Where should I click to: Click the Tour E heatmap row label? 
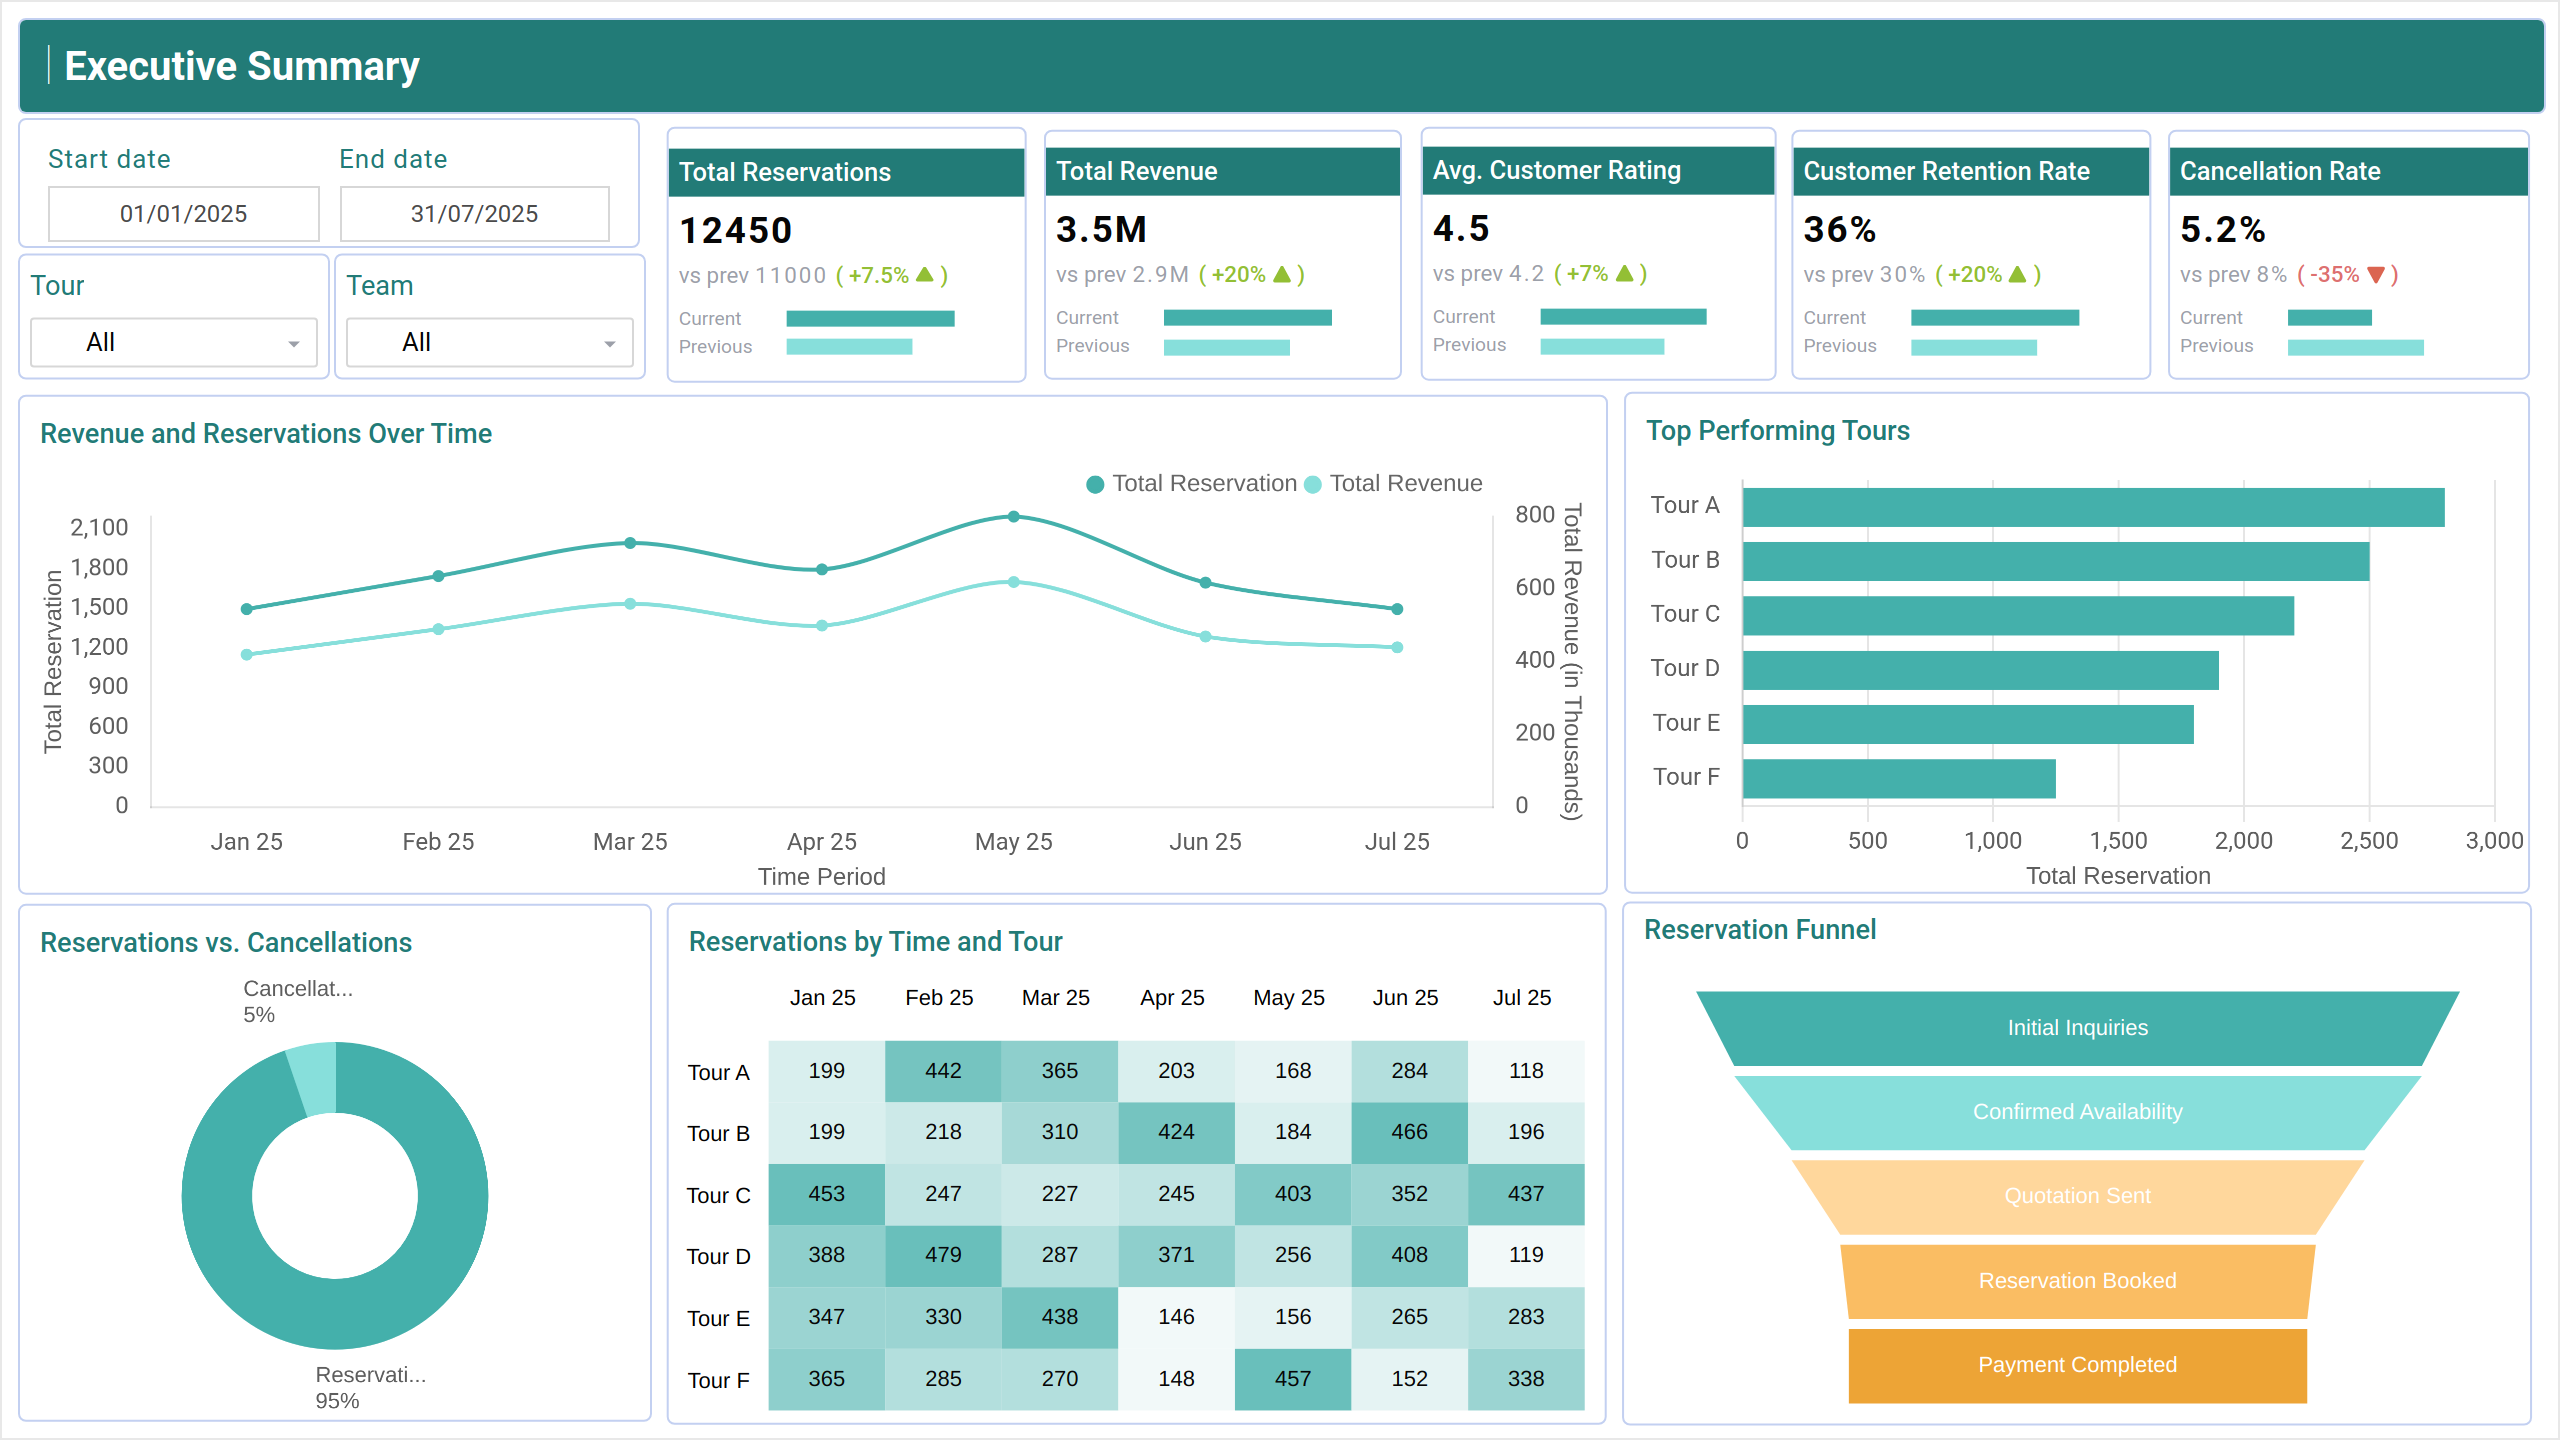coord(718,1319)
